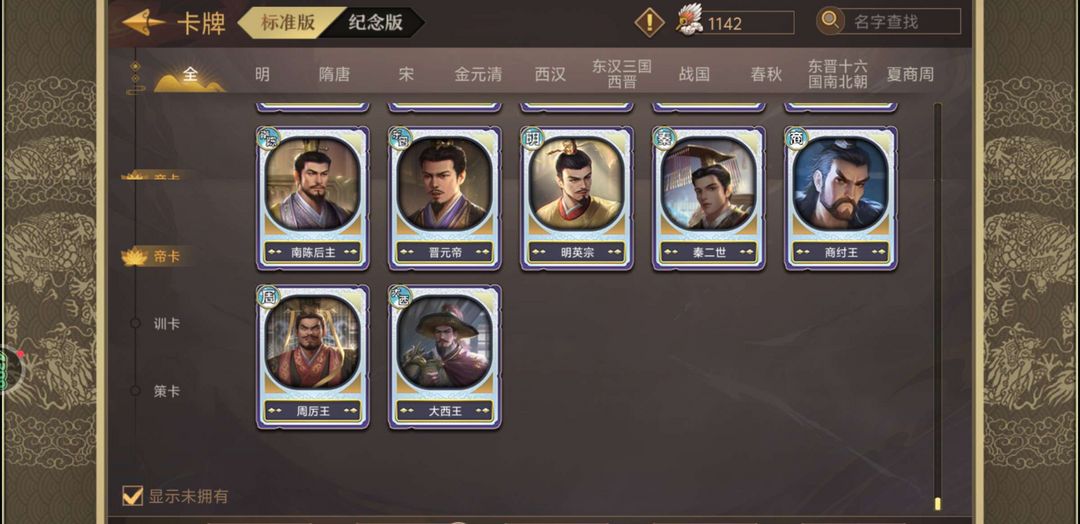Filter cards by 东汉三国西晋 period
This screenshot has width=1080, height=524.
622,74
